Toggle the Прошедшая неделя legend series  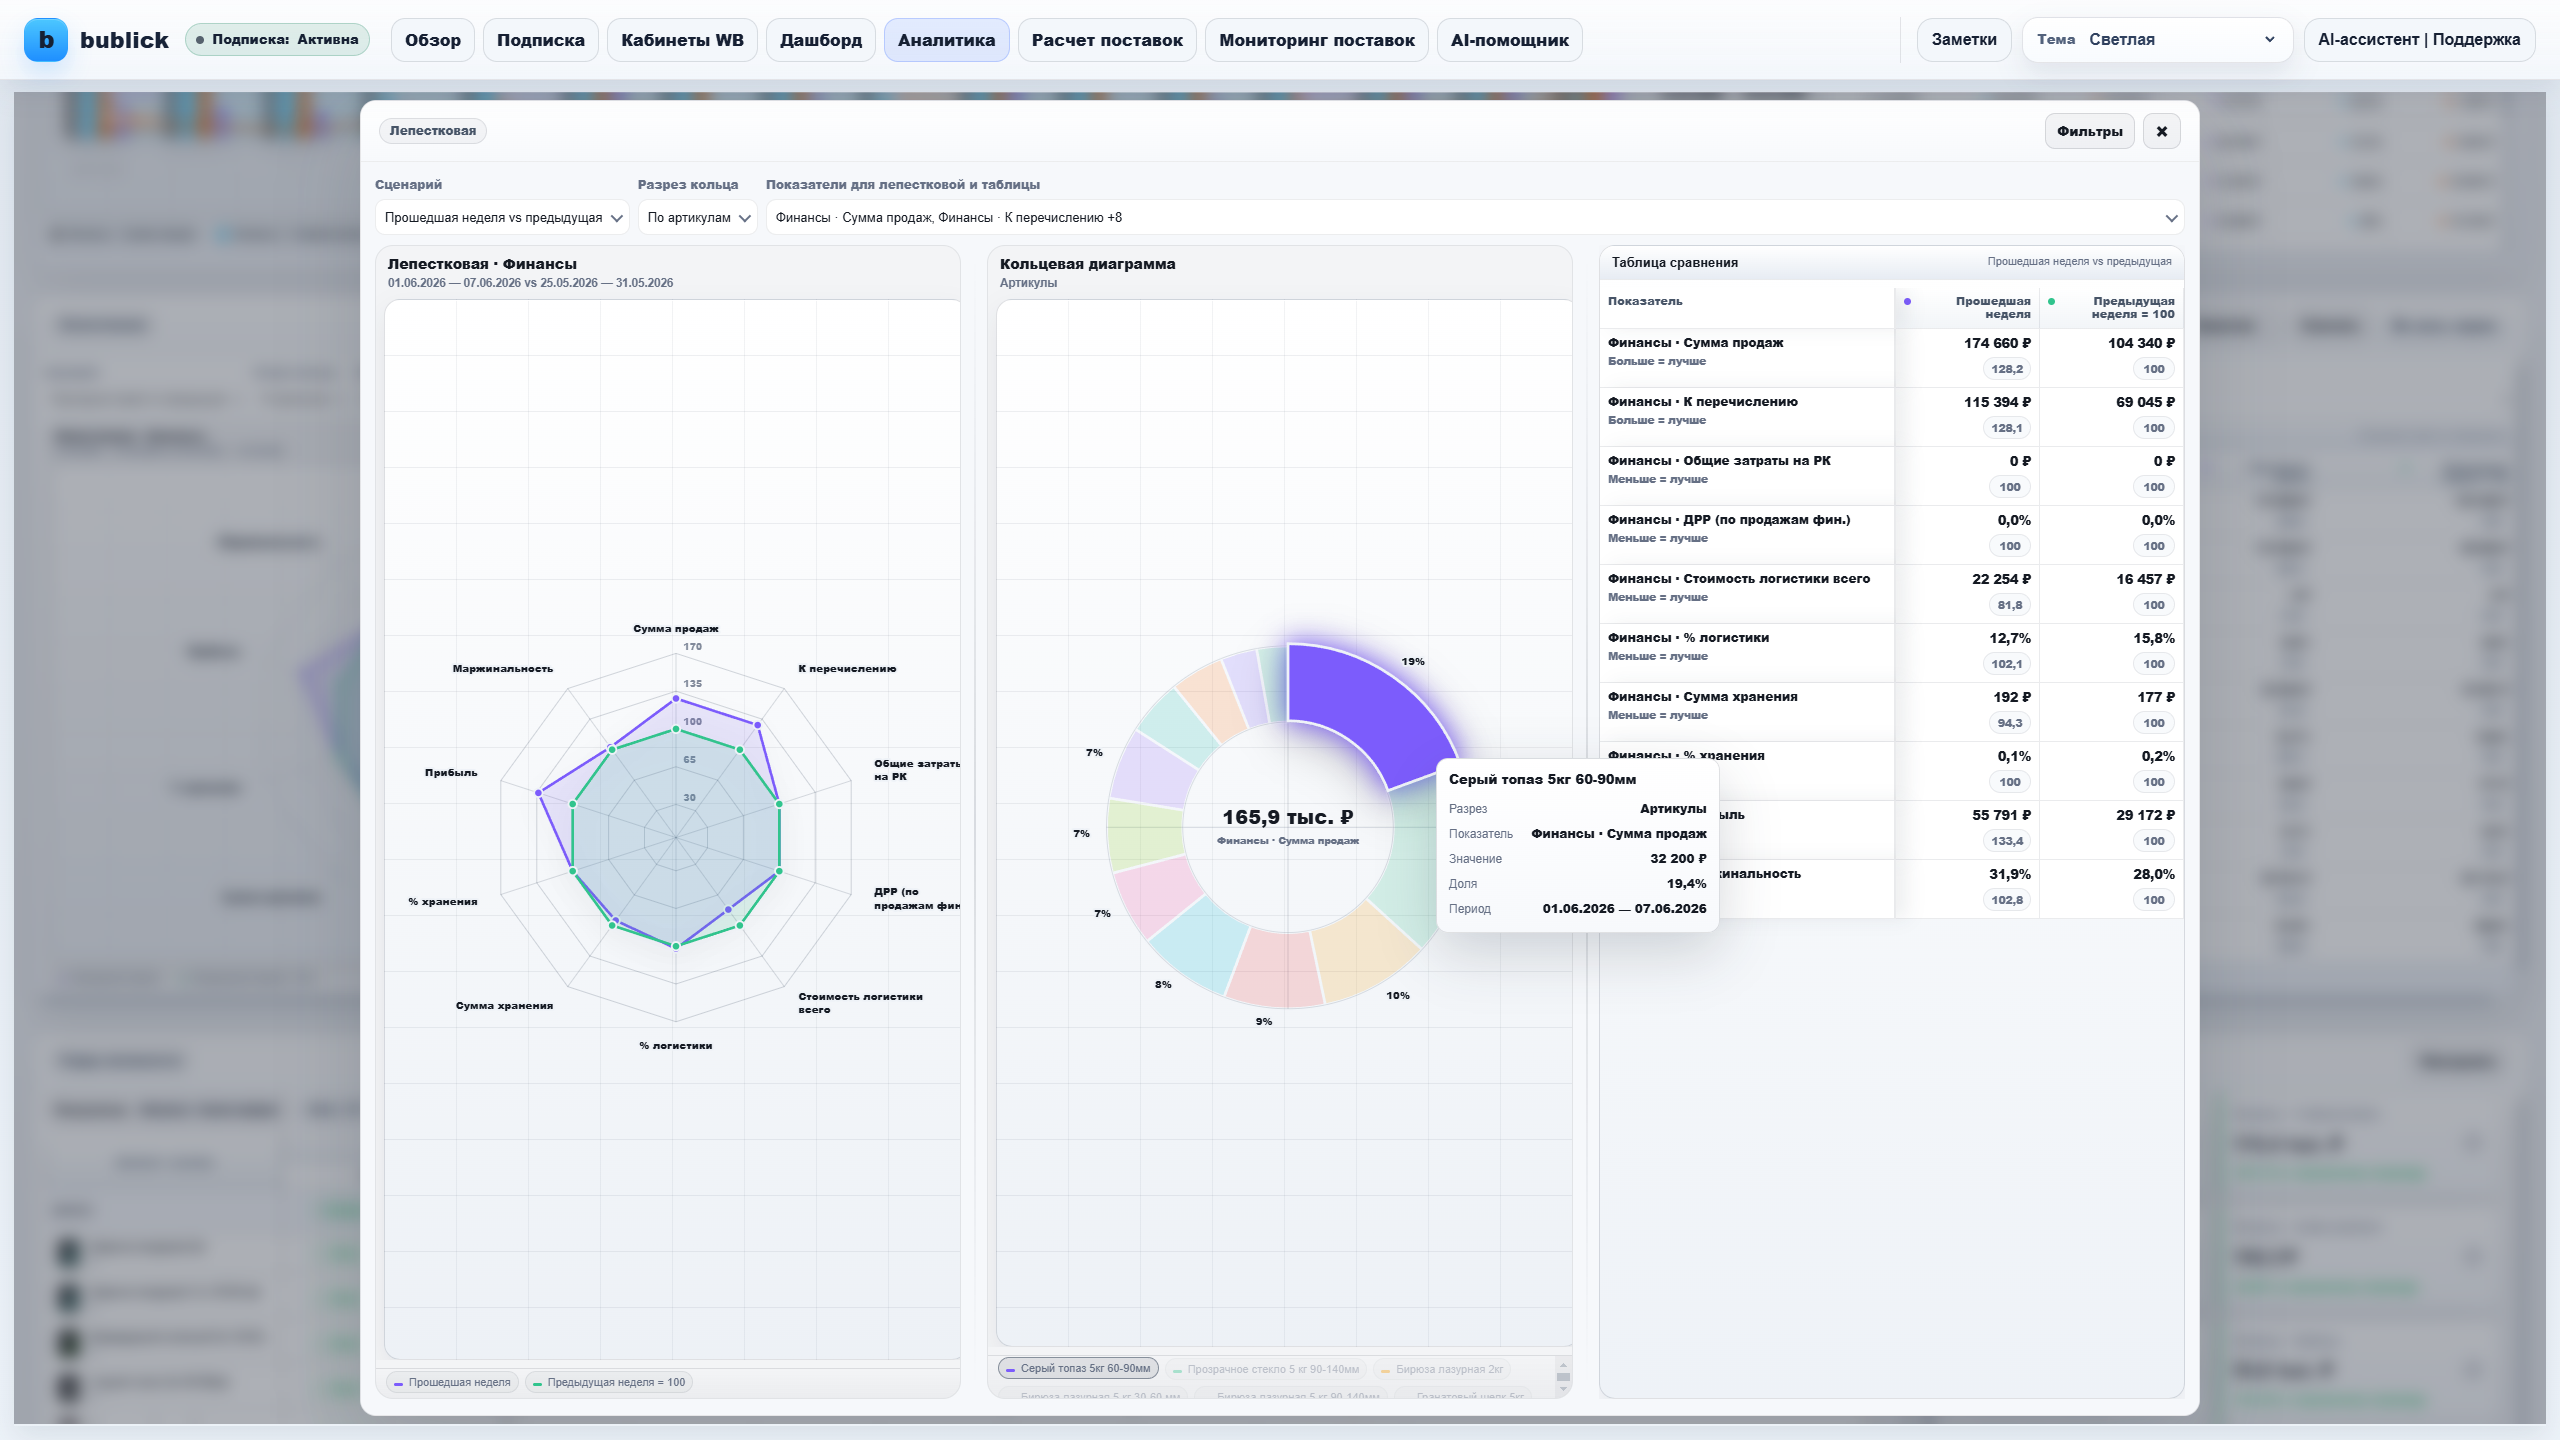click(452, 1382)
